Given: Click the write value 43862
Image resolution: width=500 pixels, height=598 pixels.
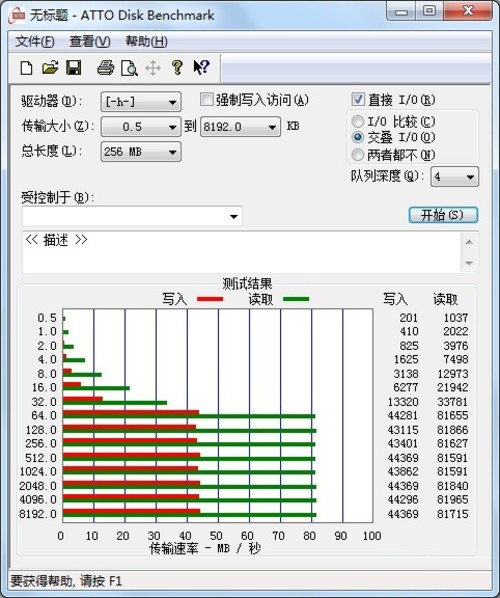Looking at the screenshot, I should pos(403,471).
